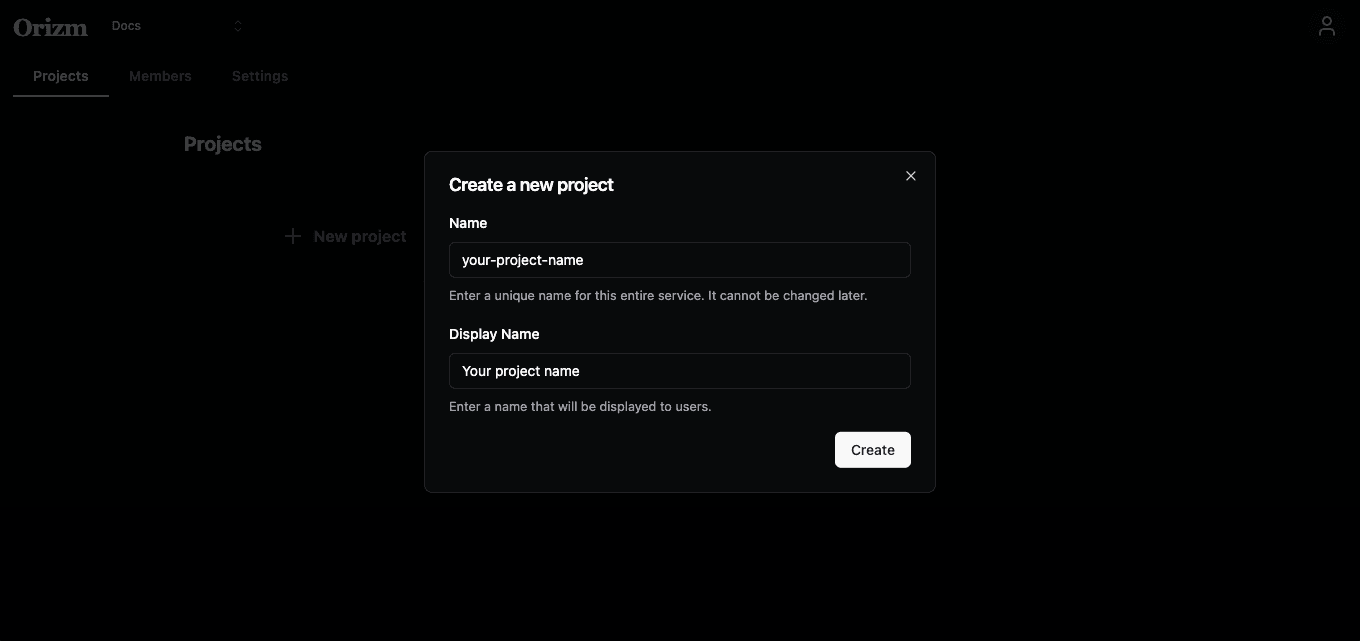Open the user profile icon

(x=1326, y=27)
